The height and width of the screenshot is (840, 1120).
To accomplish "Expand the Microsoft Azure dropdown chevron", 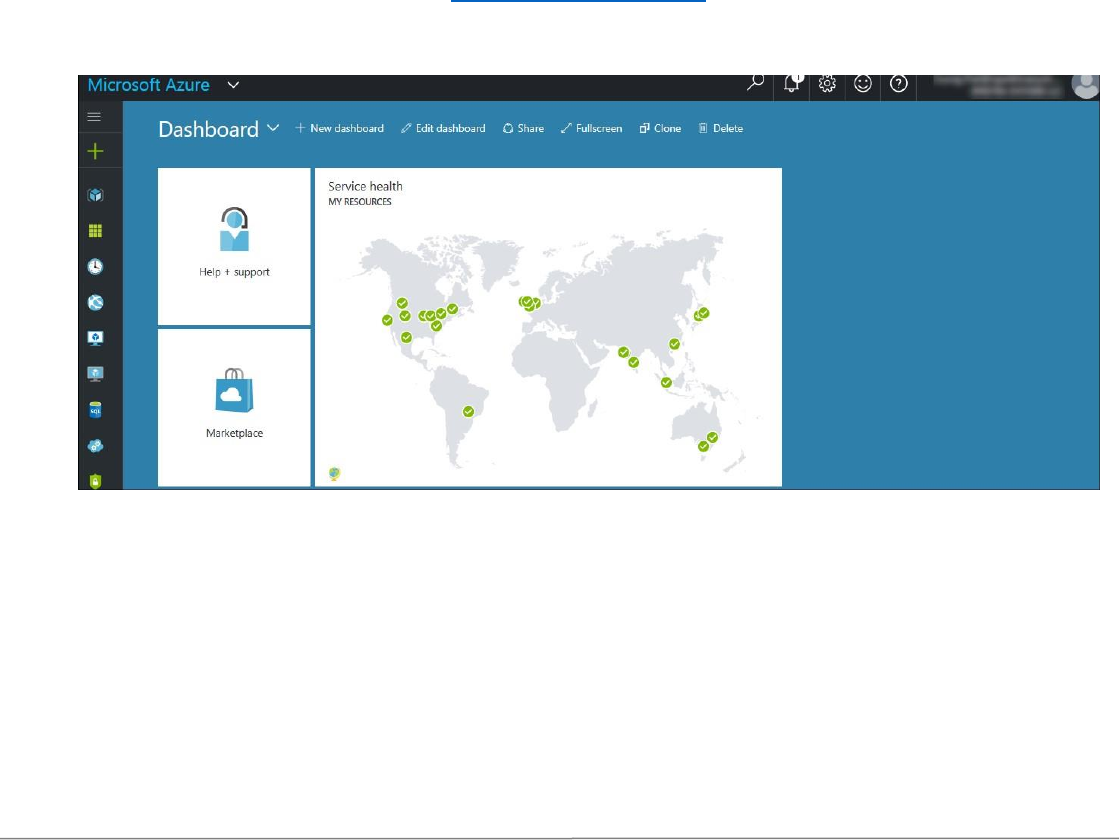I will 233,85.
